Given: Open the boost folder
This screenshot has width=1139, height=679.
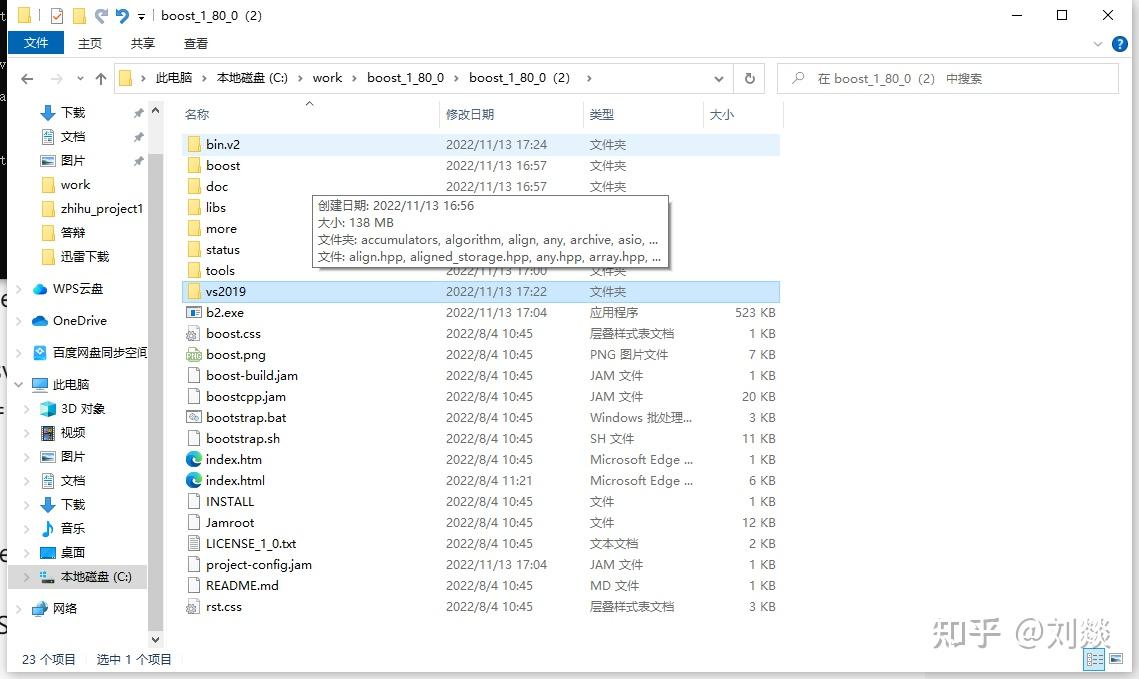Looking at the screenshot, I should click(223, 165).
